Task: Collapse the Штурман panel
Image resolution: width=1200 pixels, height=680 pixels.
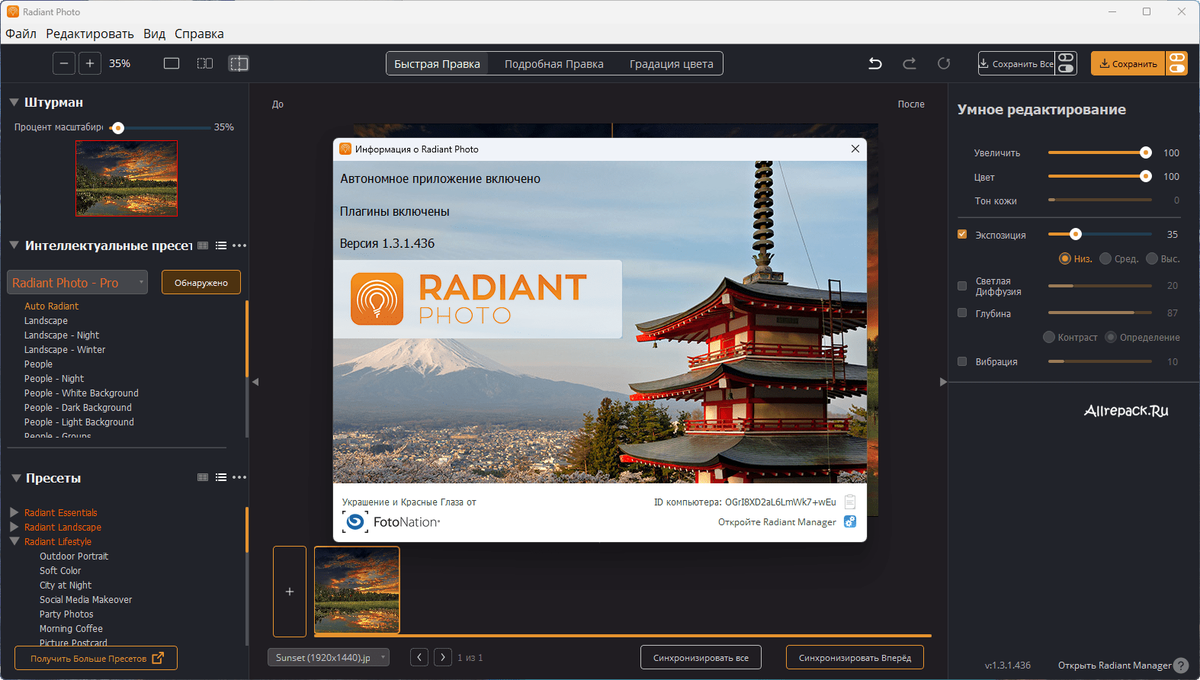Action: pyautogui.click(x=14, y=102)
